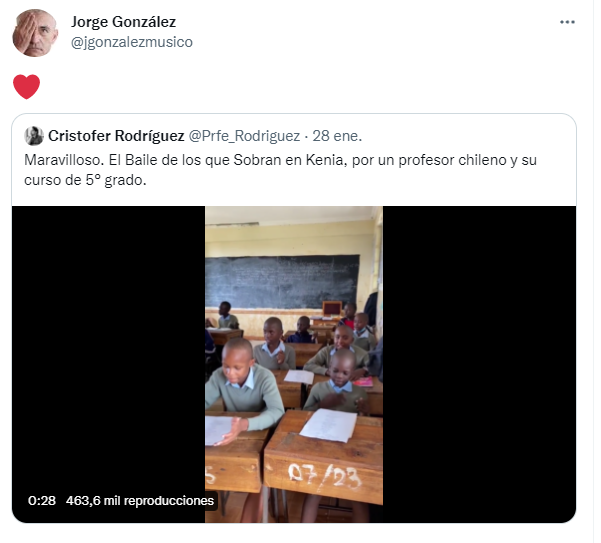Click the 463,6 mil reproducciones view count

click(140, 500)
